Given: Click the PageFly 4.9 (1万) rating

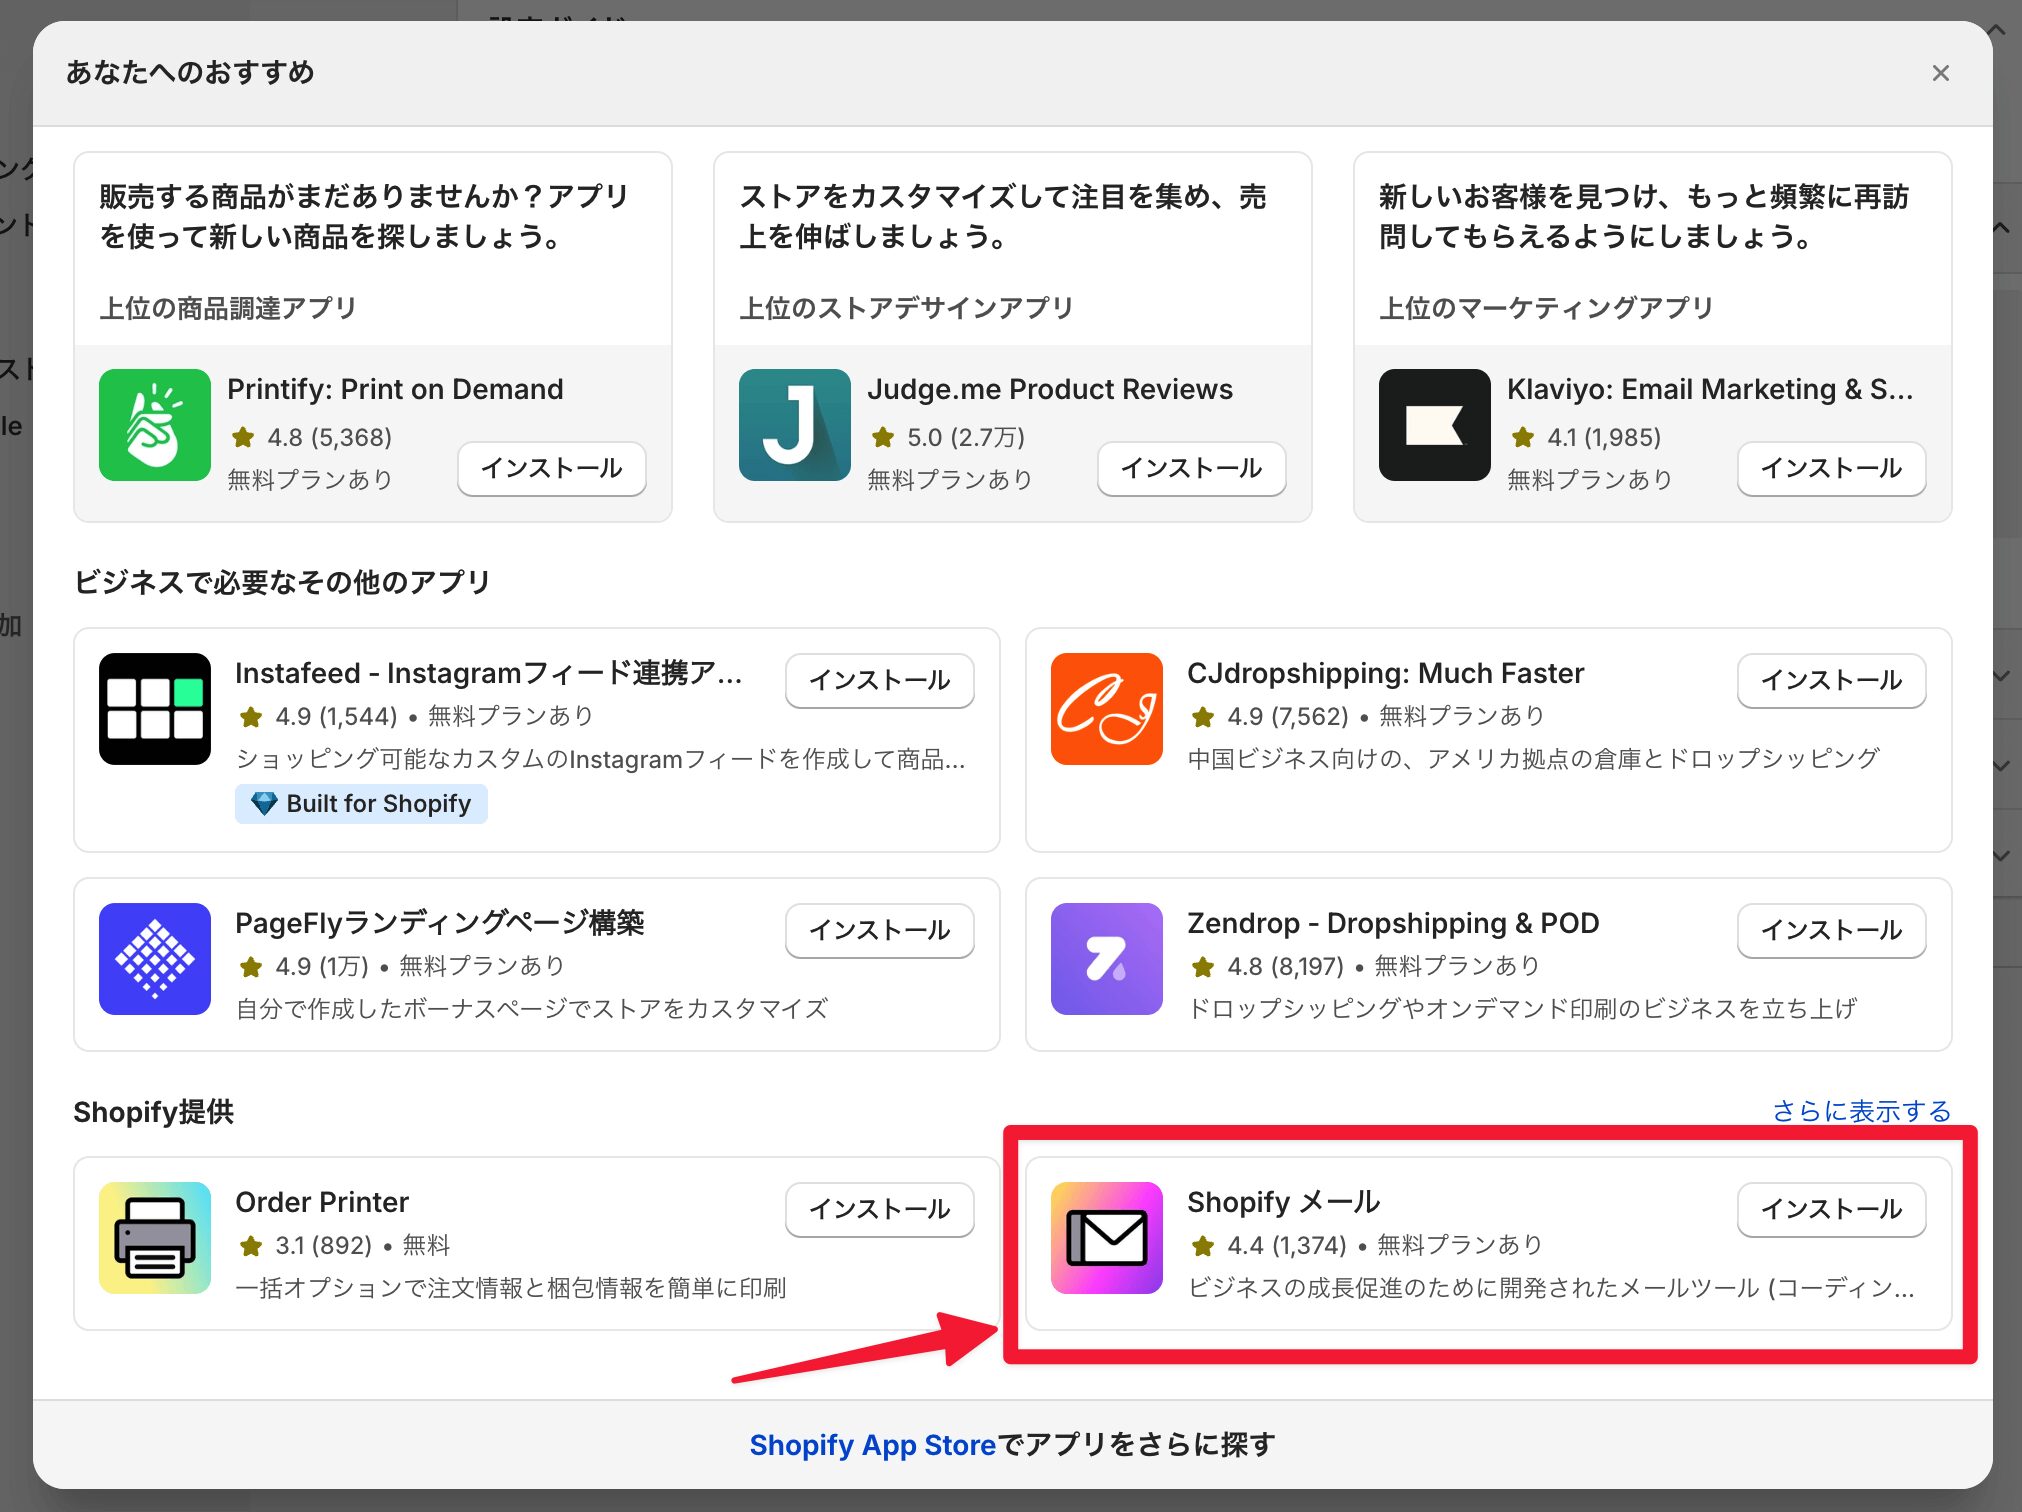Looking at the screenshot, I should pyautogui.click(x=304, y=966).
